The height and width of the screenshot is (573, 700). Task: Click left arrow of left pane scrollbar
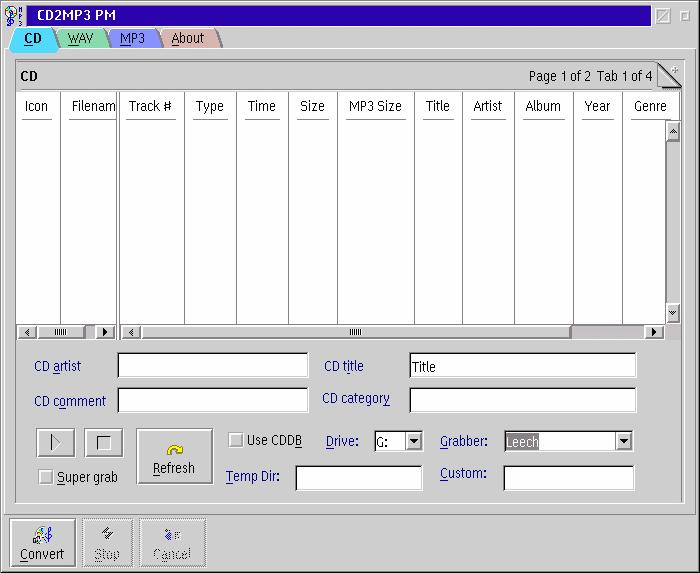point(27,332)
